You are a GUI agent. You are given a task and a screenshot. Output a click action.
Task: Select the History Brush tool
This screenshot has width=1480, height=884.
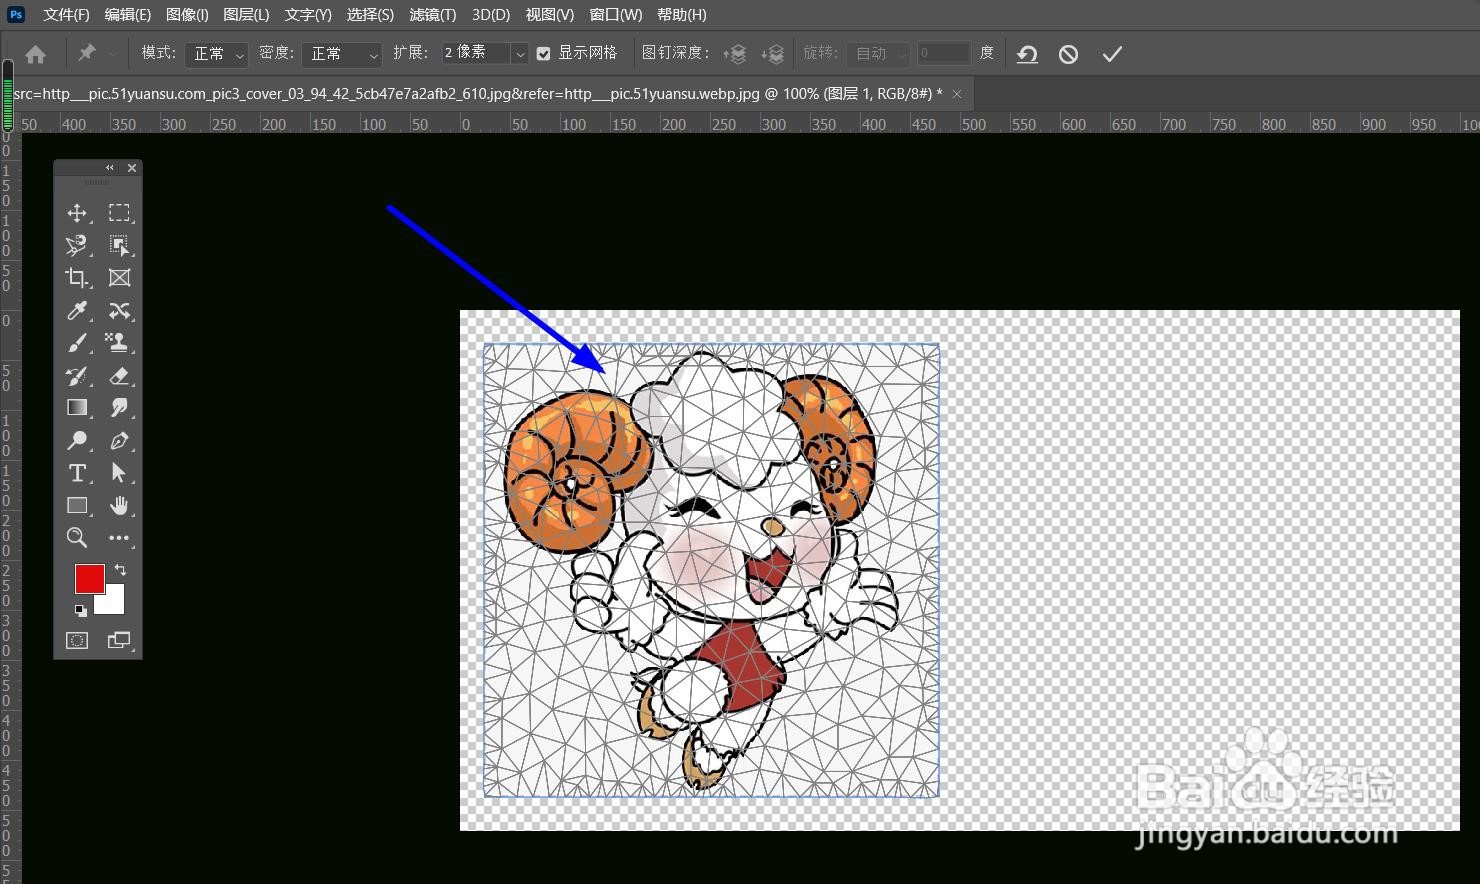[x=77, y=376]
